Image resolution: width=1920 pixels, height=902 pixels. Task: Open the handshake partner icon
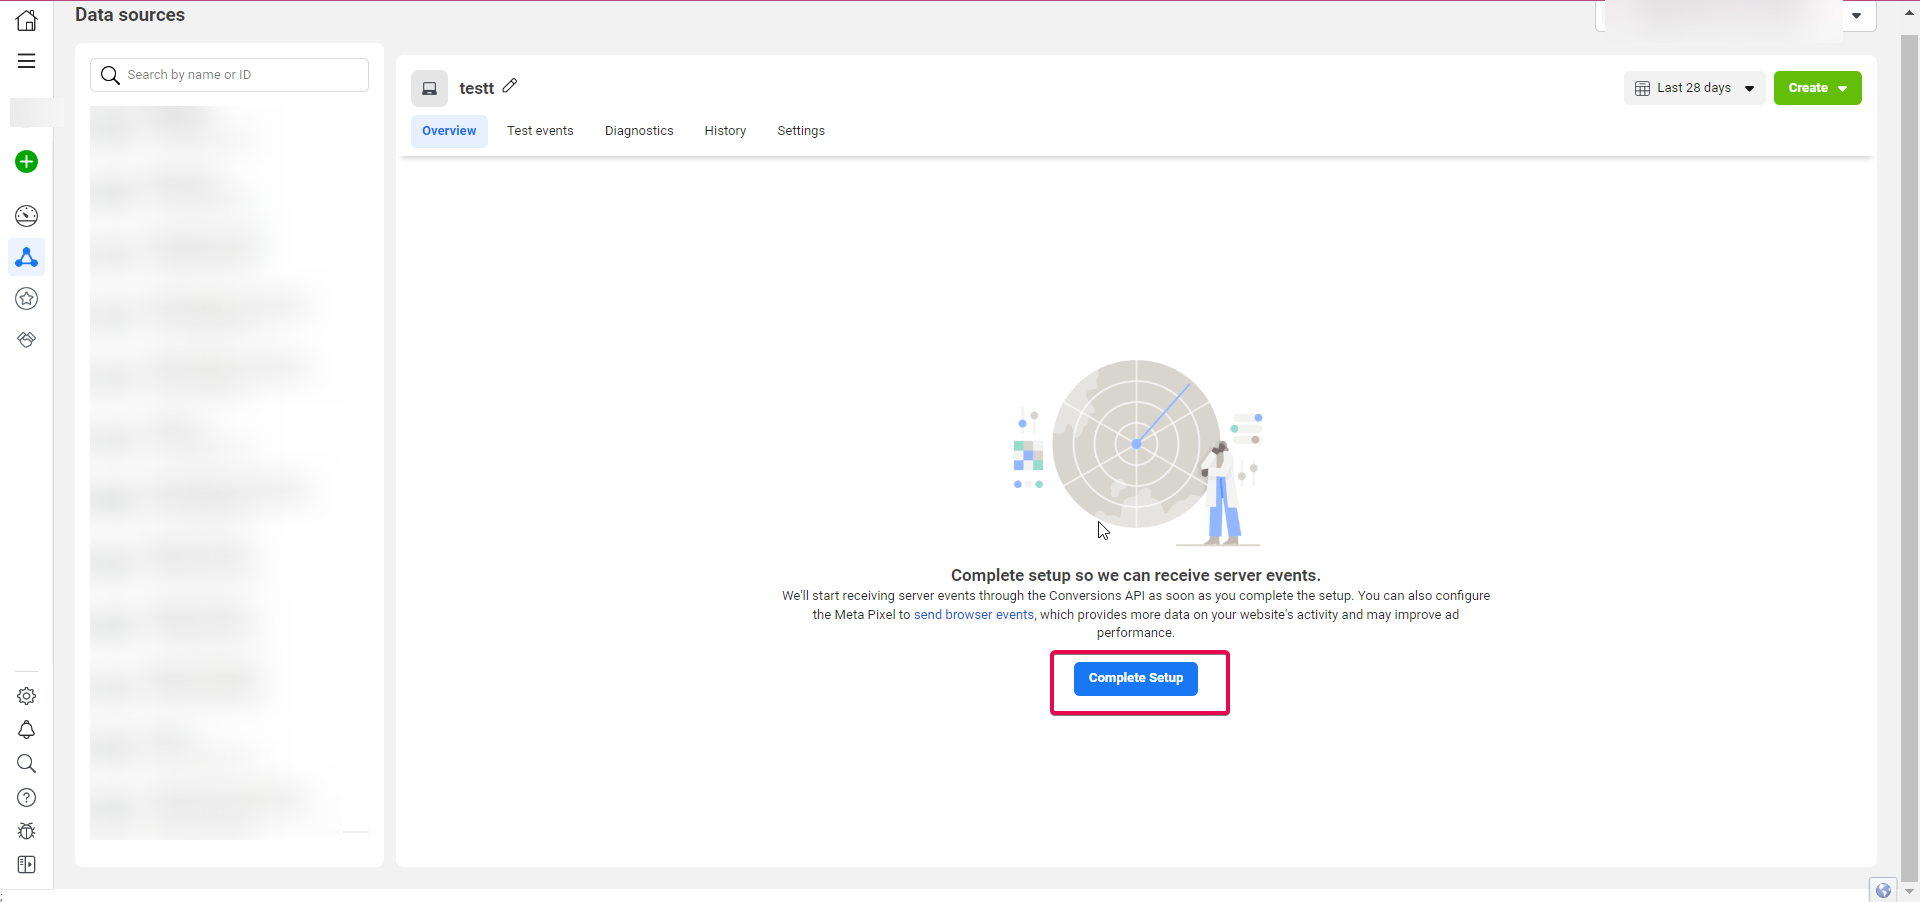pos(27,340)
